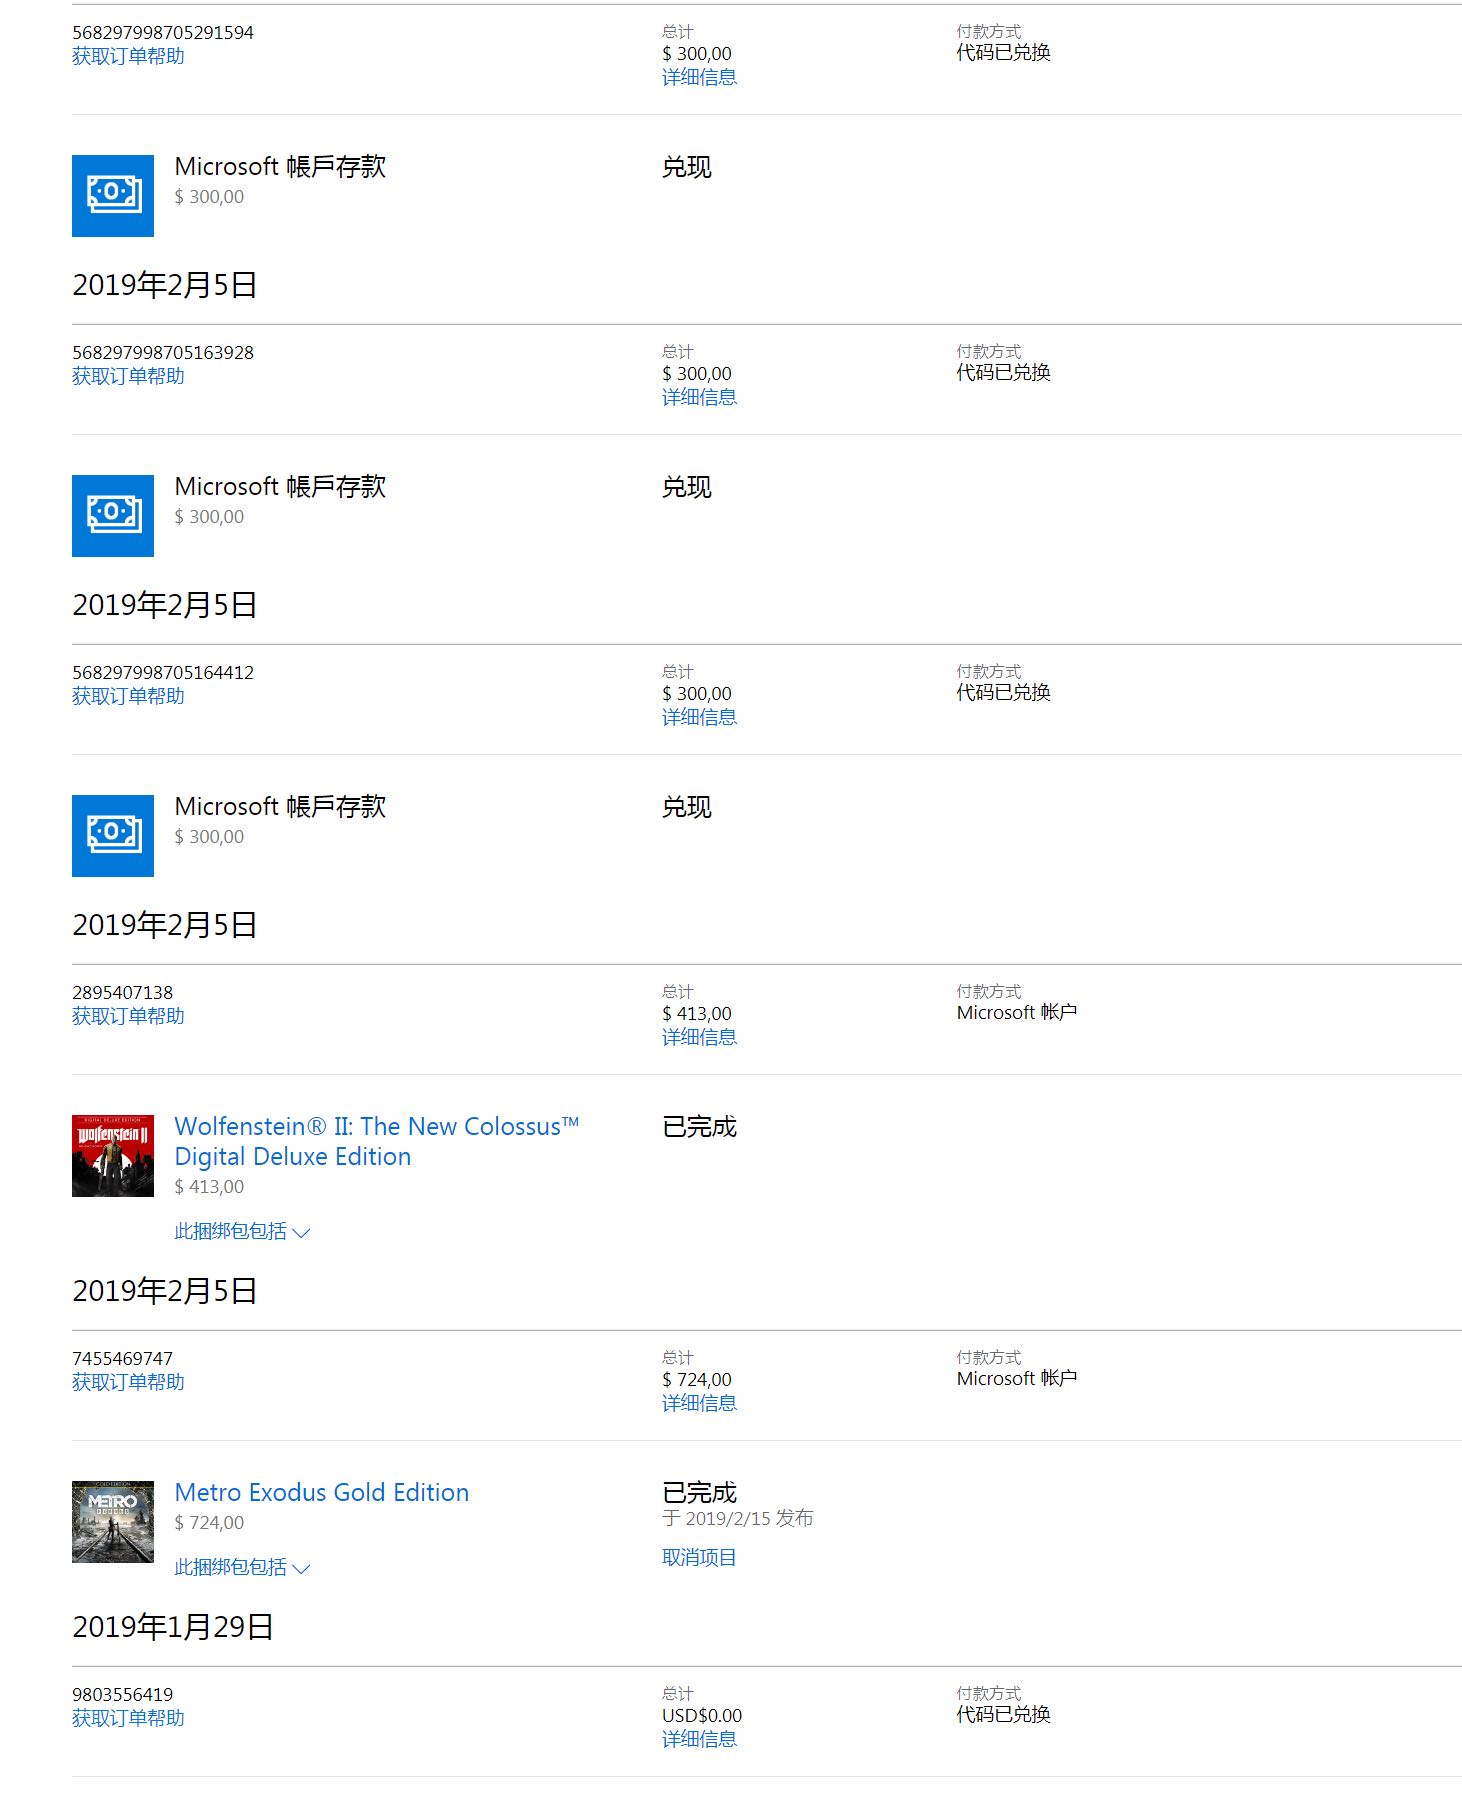View details for order 568297998705291594

pos(699,77)
